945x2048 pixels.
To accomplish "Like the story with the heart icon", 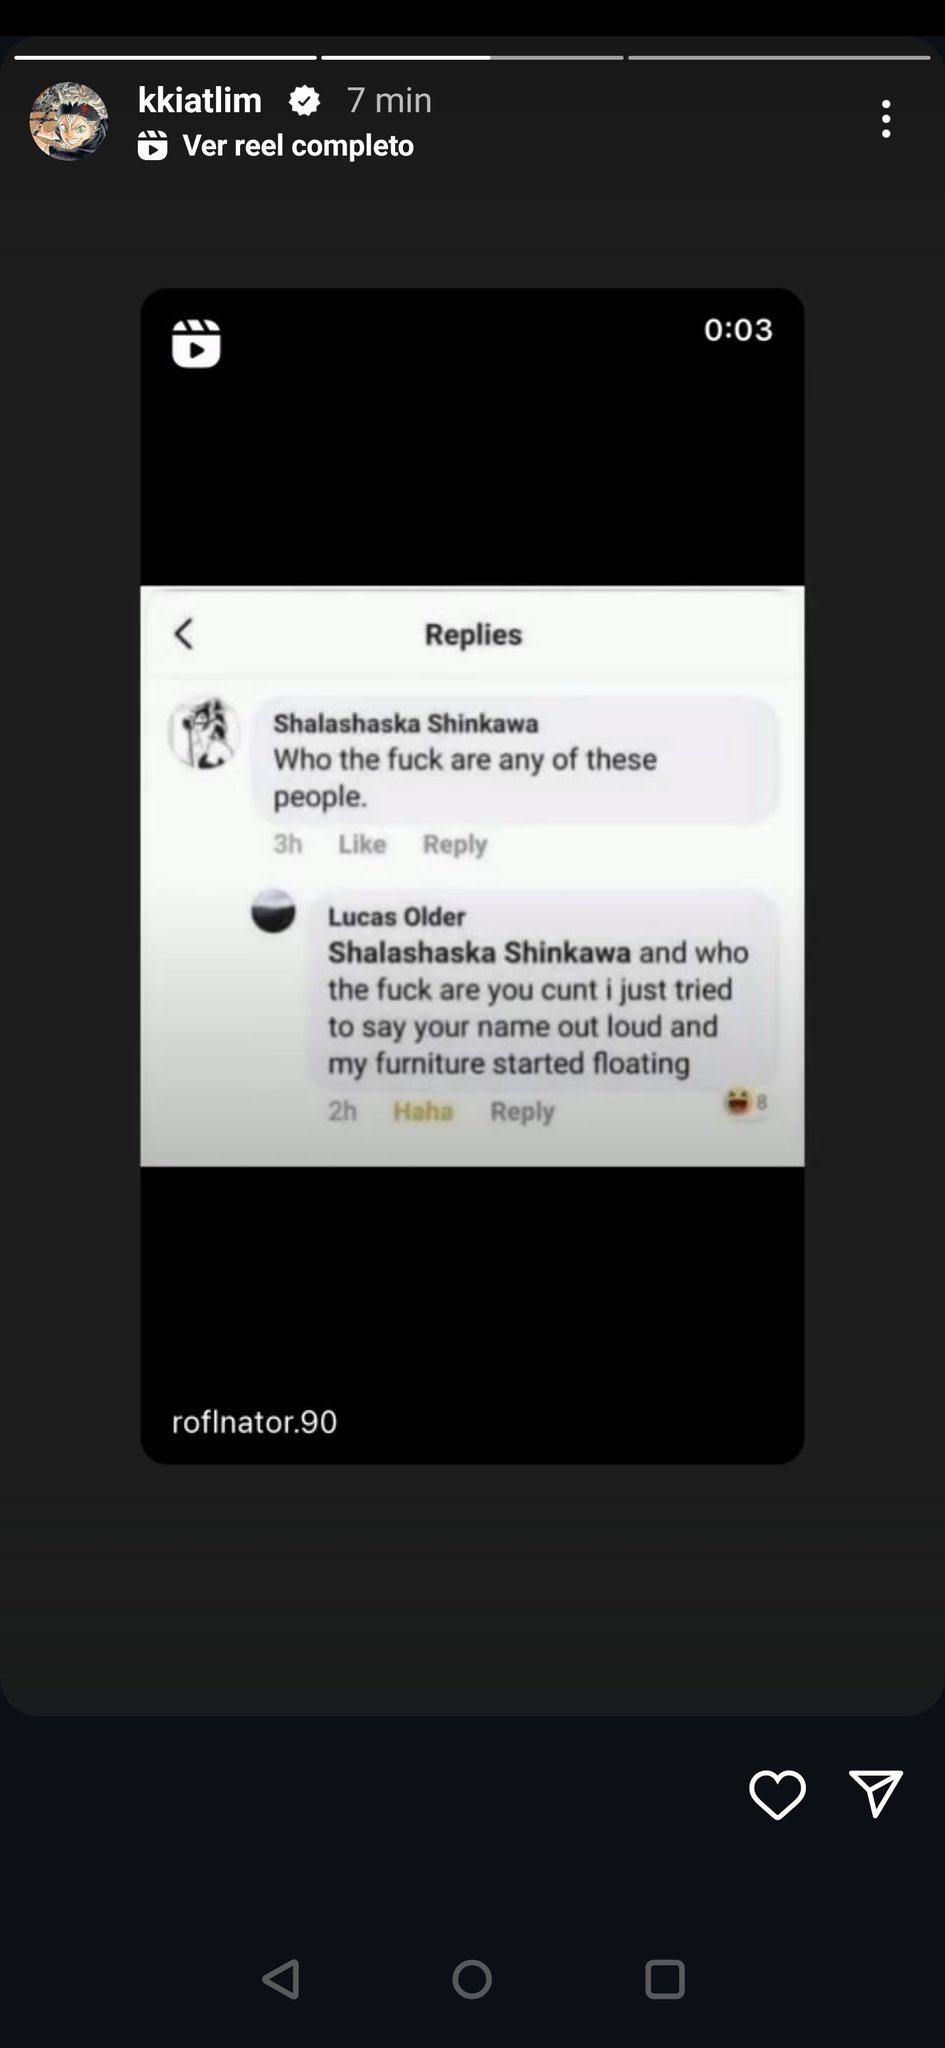I will (x=777, y=1794).
